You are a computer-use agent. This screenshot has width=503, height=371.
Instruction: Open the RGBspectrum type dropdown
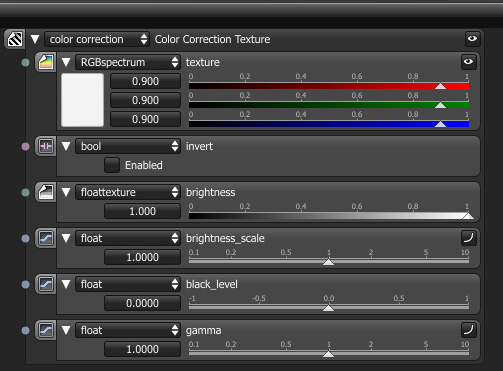click(128, 62)
